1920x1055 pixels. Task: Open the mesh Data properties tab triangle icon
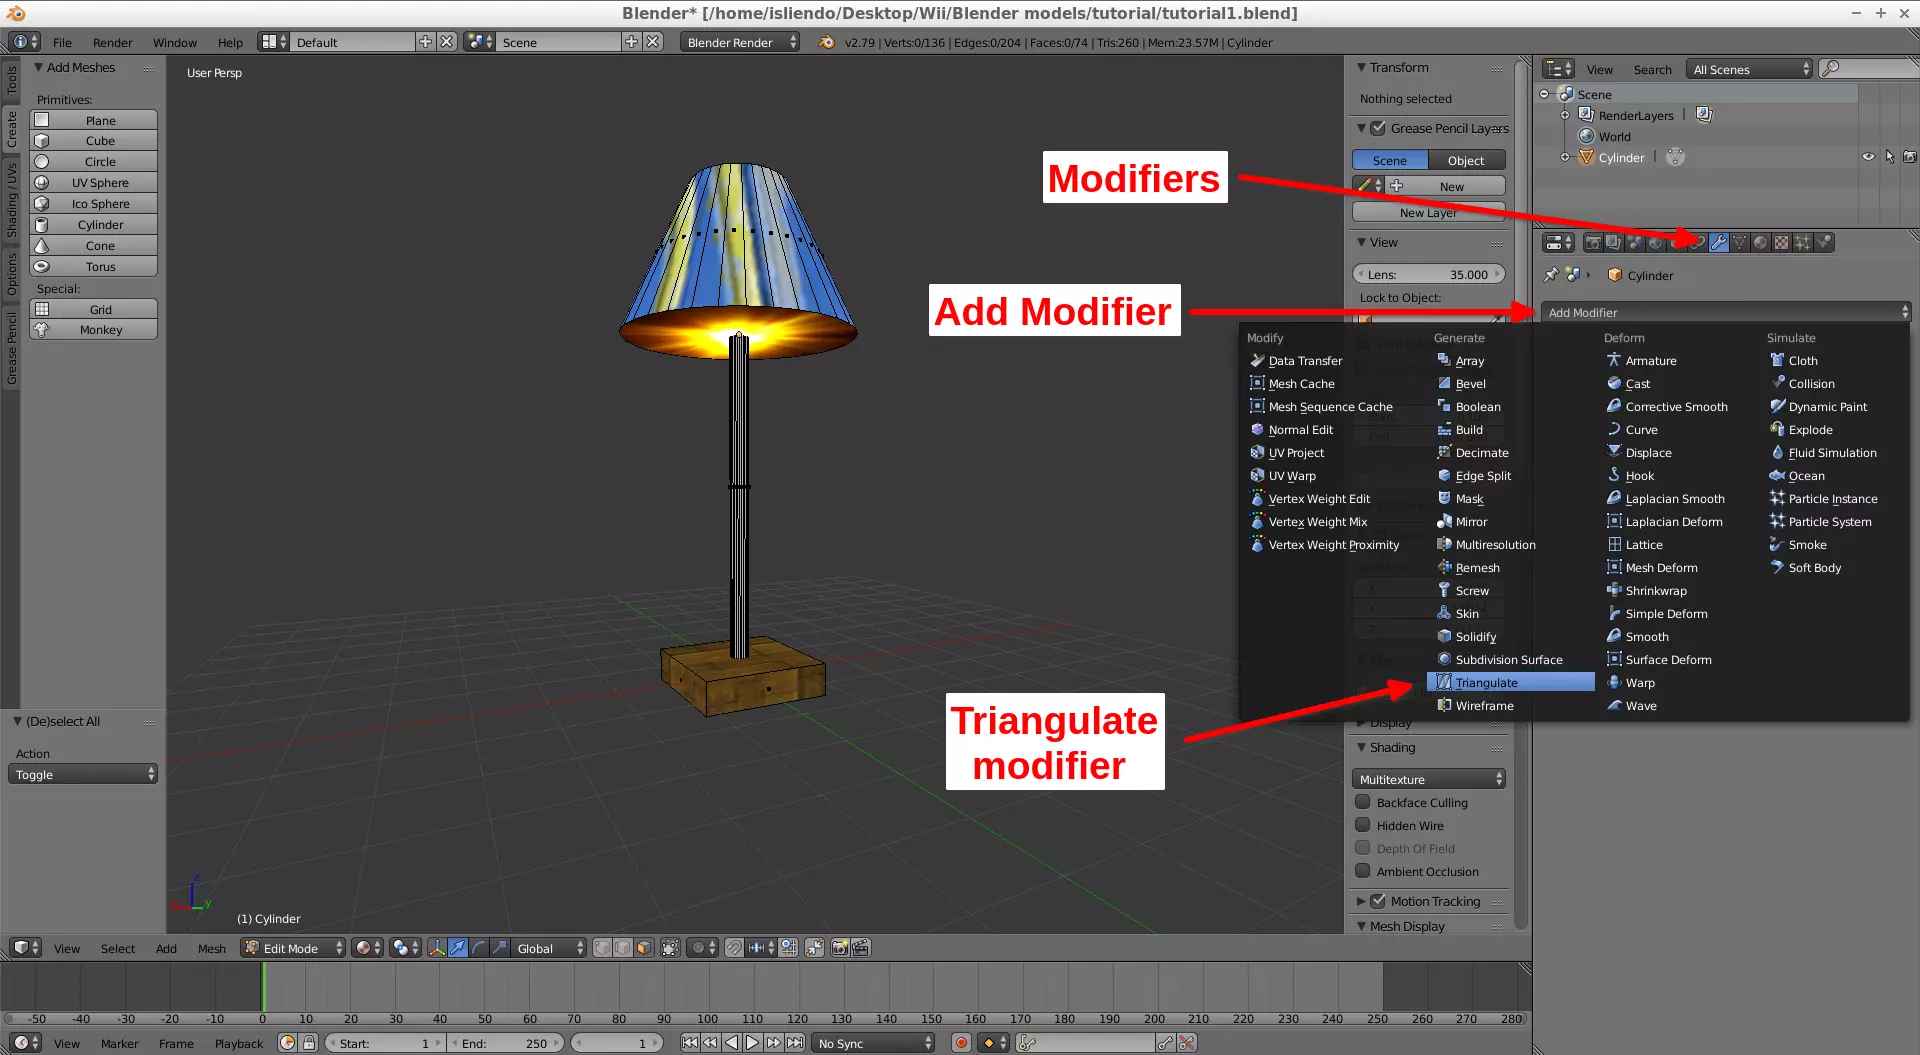1740,243
